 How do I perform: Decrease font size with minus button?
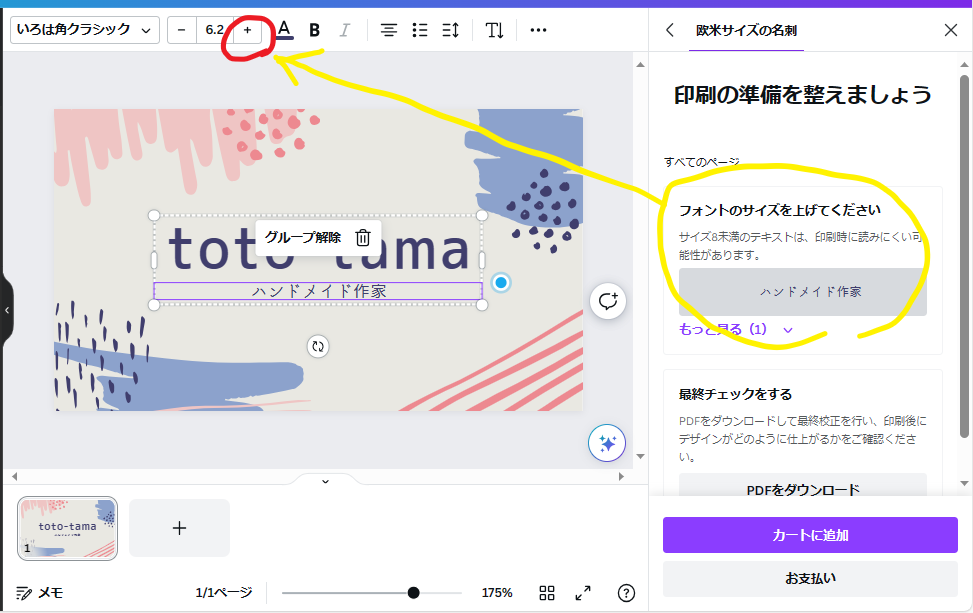(x=181, y=30)
